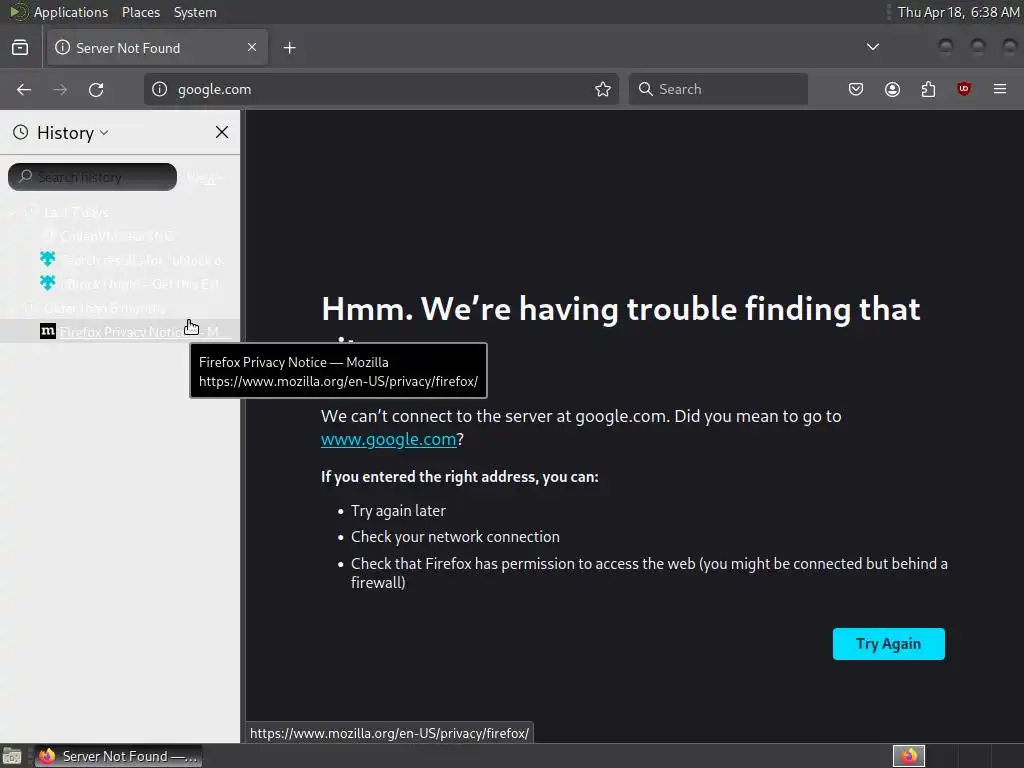
Task: Click the icon left of the Applications menu
Action: pos(19,12)
